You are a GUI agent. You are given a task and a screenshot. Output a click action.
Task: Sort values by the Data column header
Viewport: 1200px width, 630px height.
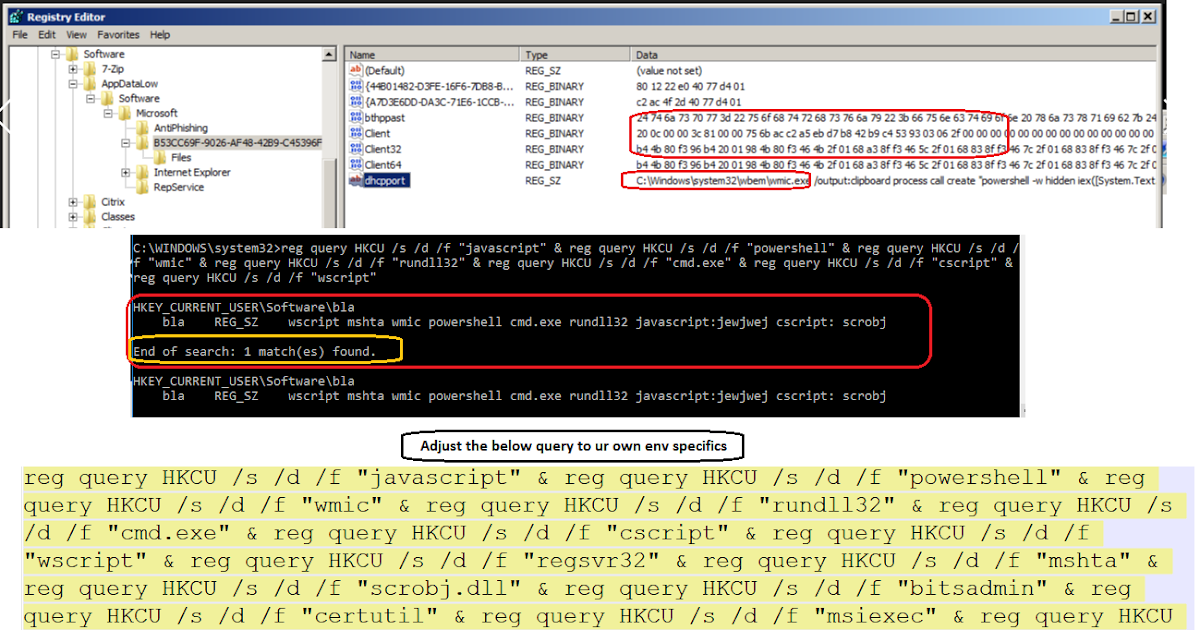[x=895, y=55]
